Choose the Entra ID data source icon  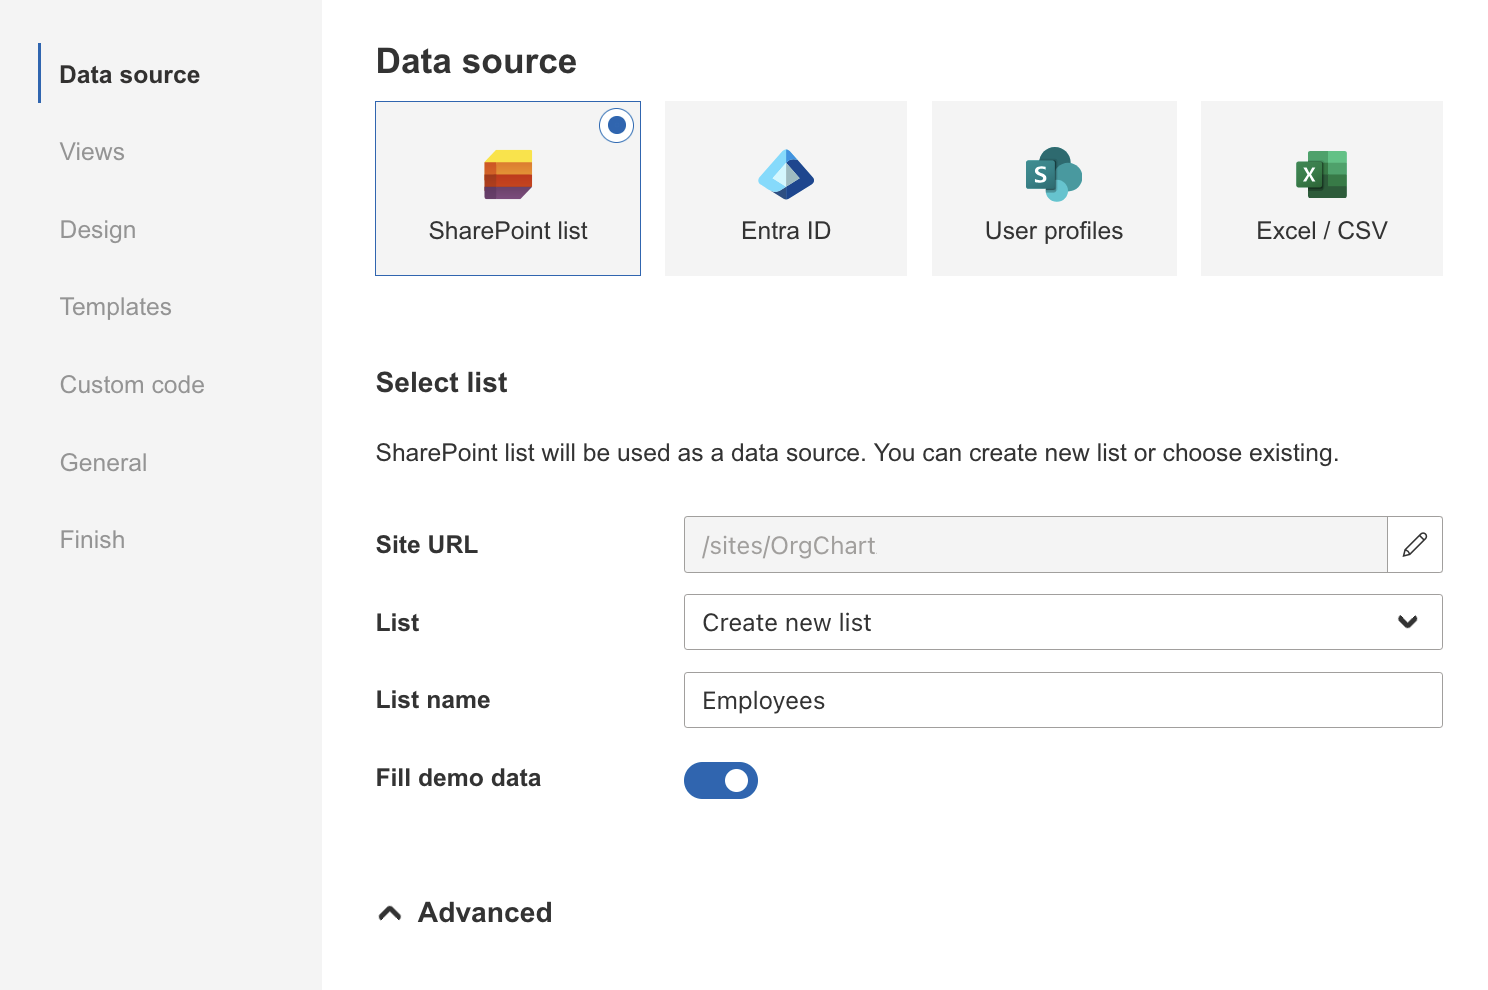coord(785,188)
